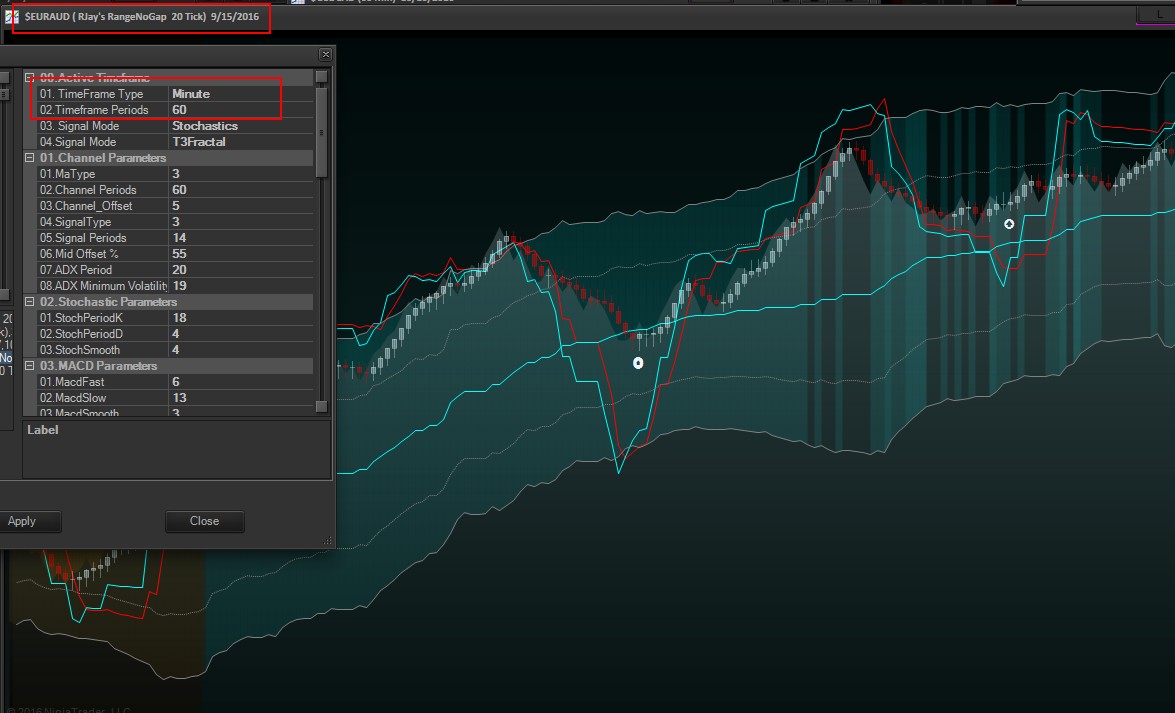Select the 02.Timeframe Periods label

[x=94, y=109]
